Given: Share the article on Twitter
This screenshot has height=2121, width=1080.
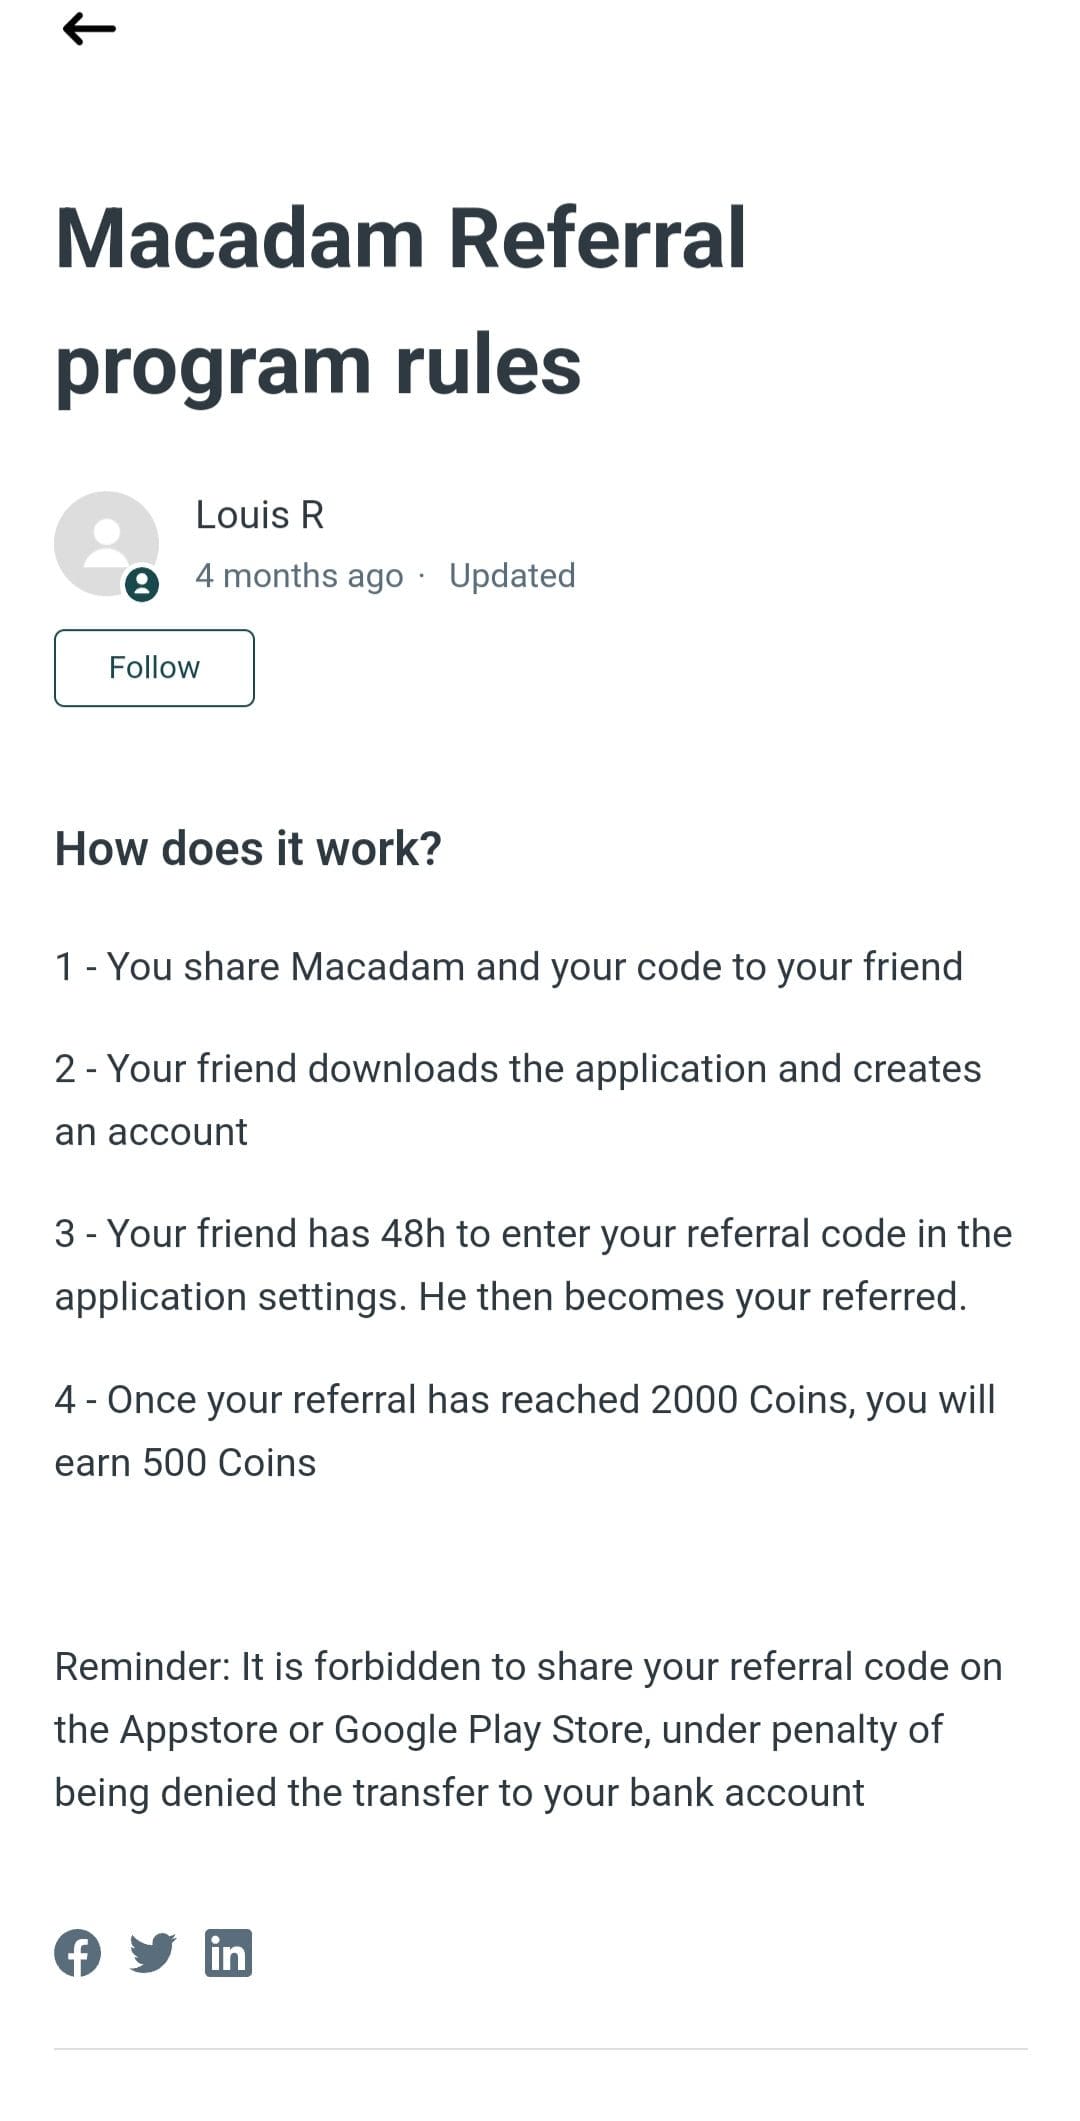Looking at the screenshot, I should point(153,1952).
